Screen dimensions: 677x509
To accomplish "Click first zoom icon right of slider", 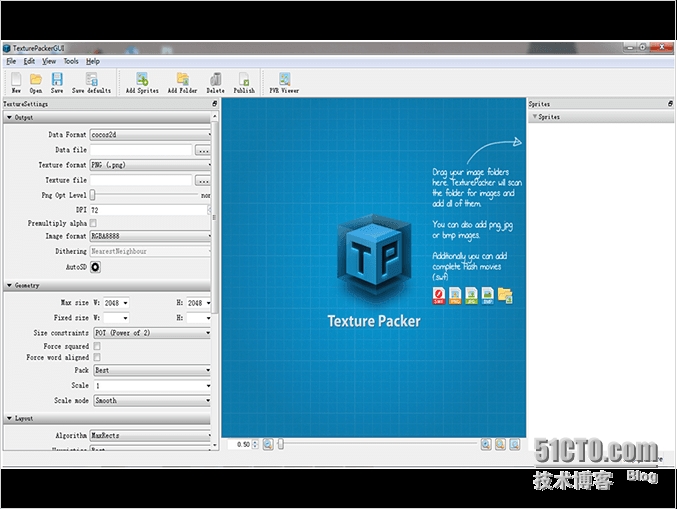I will tap(486, 444).
